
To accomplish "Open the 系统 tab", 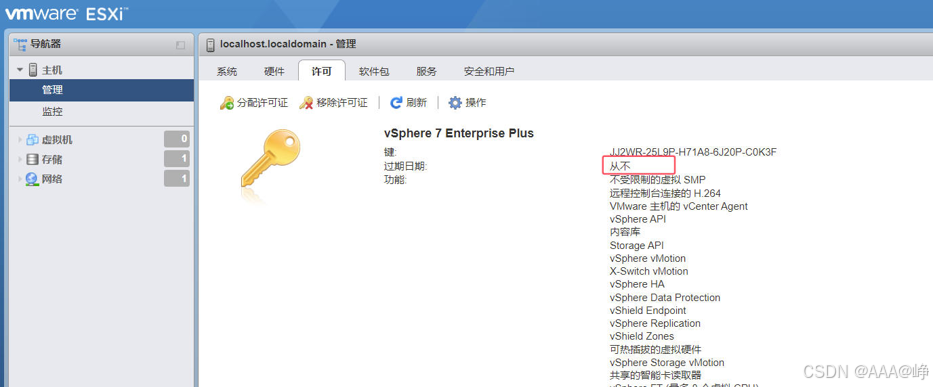I will [227, 71].
